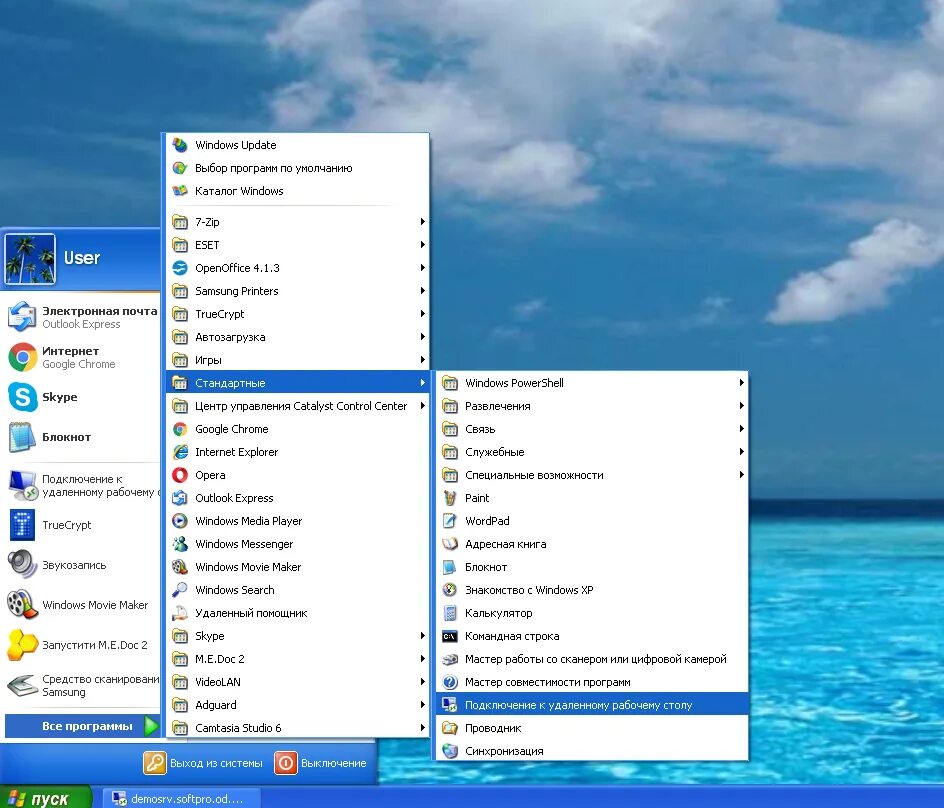944x808 pixels.
Task: Click the Проводник icon
Action: pyautogui.click(x=450, y=728)
